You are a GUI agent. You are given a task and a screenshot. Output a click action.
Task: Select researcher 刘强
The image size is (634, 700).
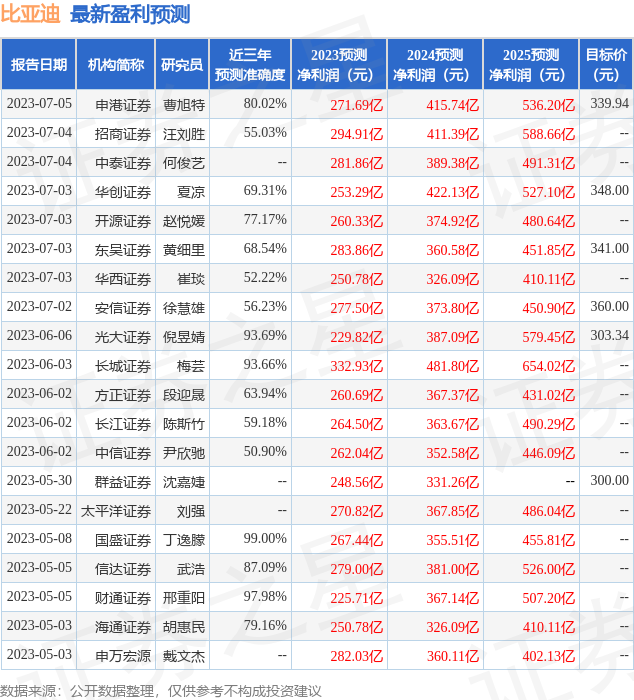(191, 511)
